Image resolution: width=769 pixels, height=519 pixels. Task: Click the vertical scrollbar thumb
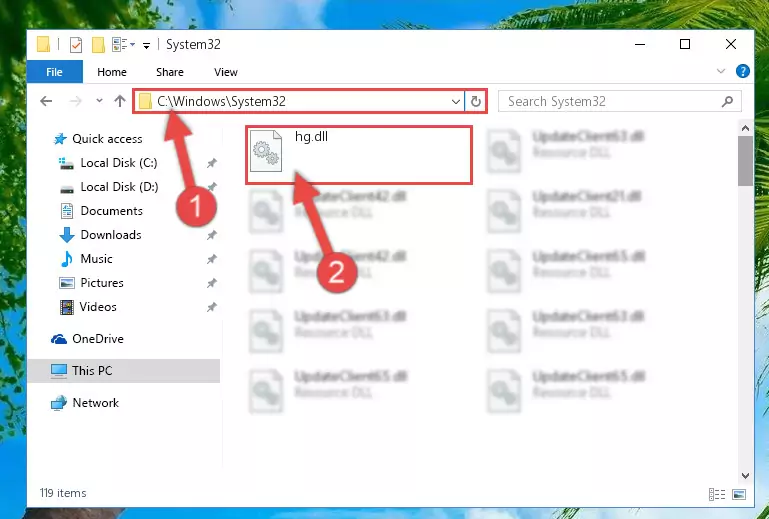point(745,161)
